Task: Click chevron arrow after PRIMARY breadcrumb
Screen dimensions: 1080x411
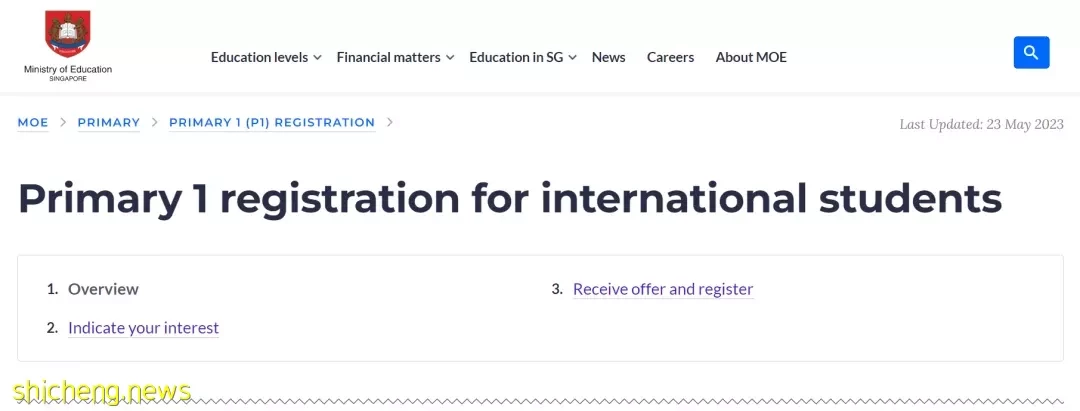Action: click(x=155, y=123)
